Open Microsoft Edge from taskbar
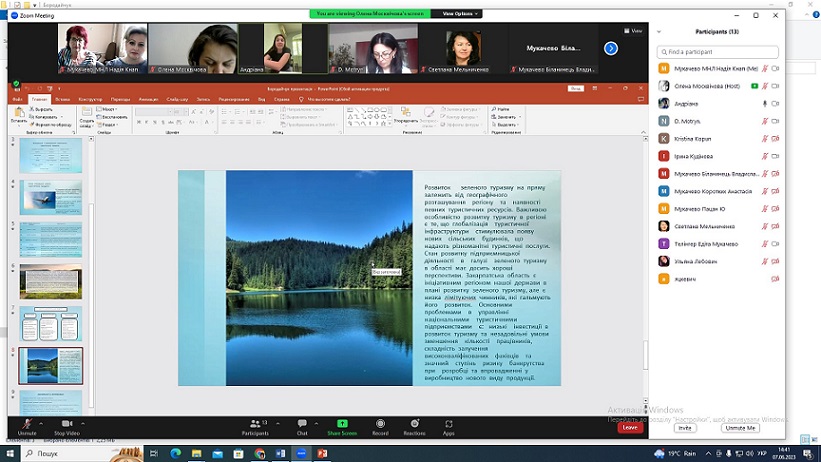821x462 pixels. (x=175, y=453)
